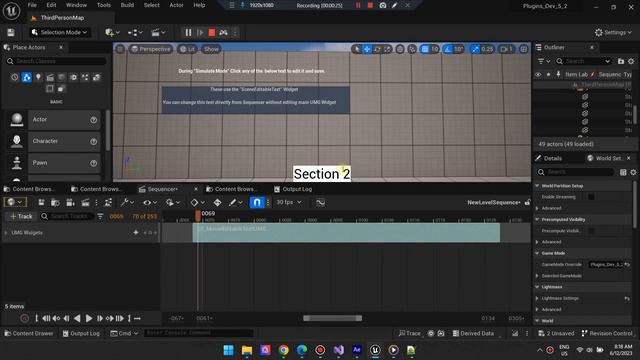The height and width of the screenshot is (360, 640).
Task: Open help for Actor class
Action: click(93, 120)
